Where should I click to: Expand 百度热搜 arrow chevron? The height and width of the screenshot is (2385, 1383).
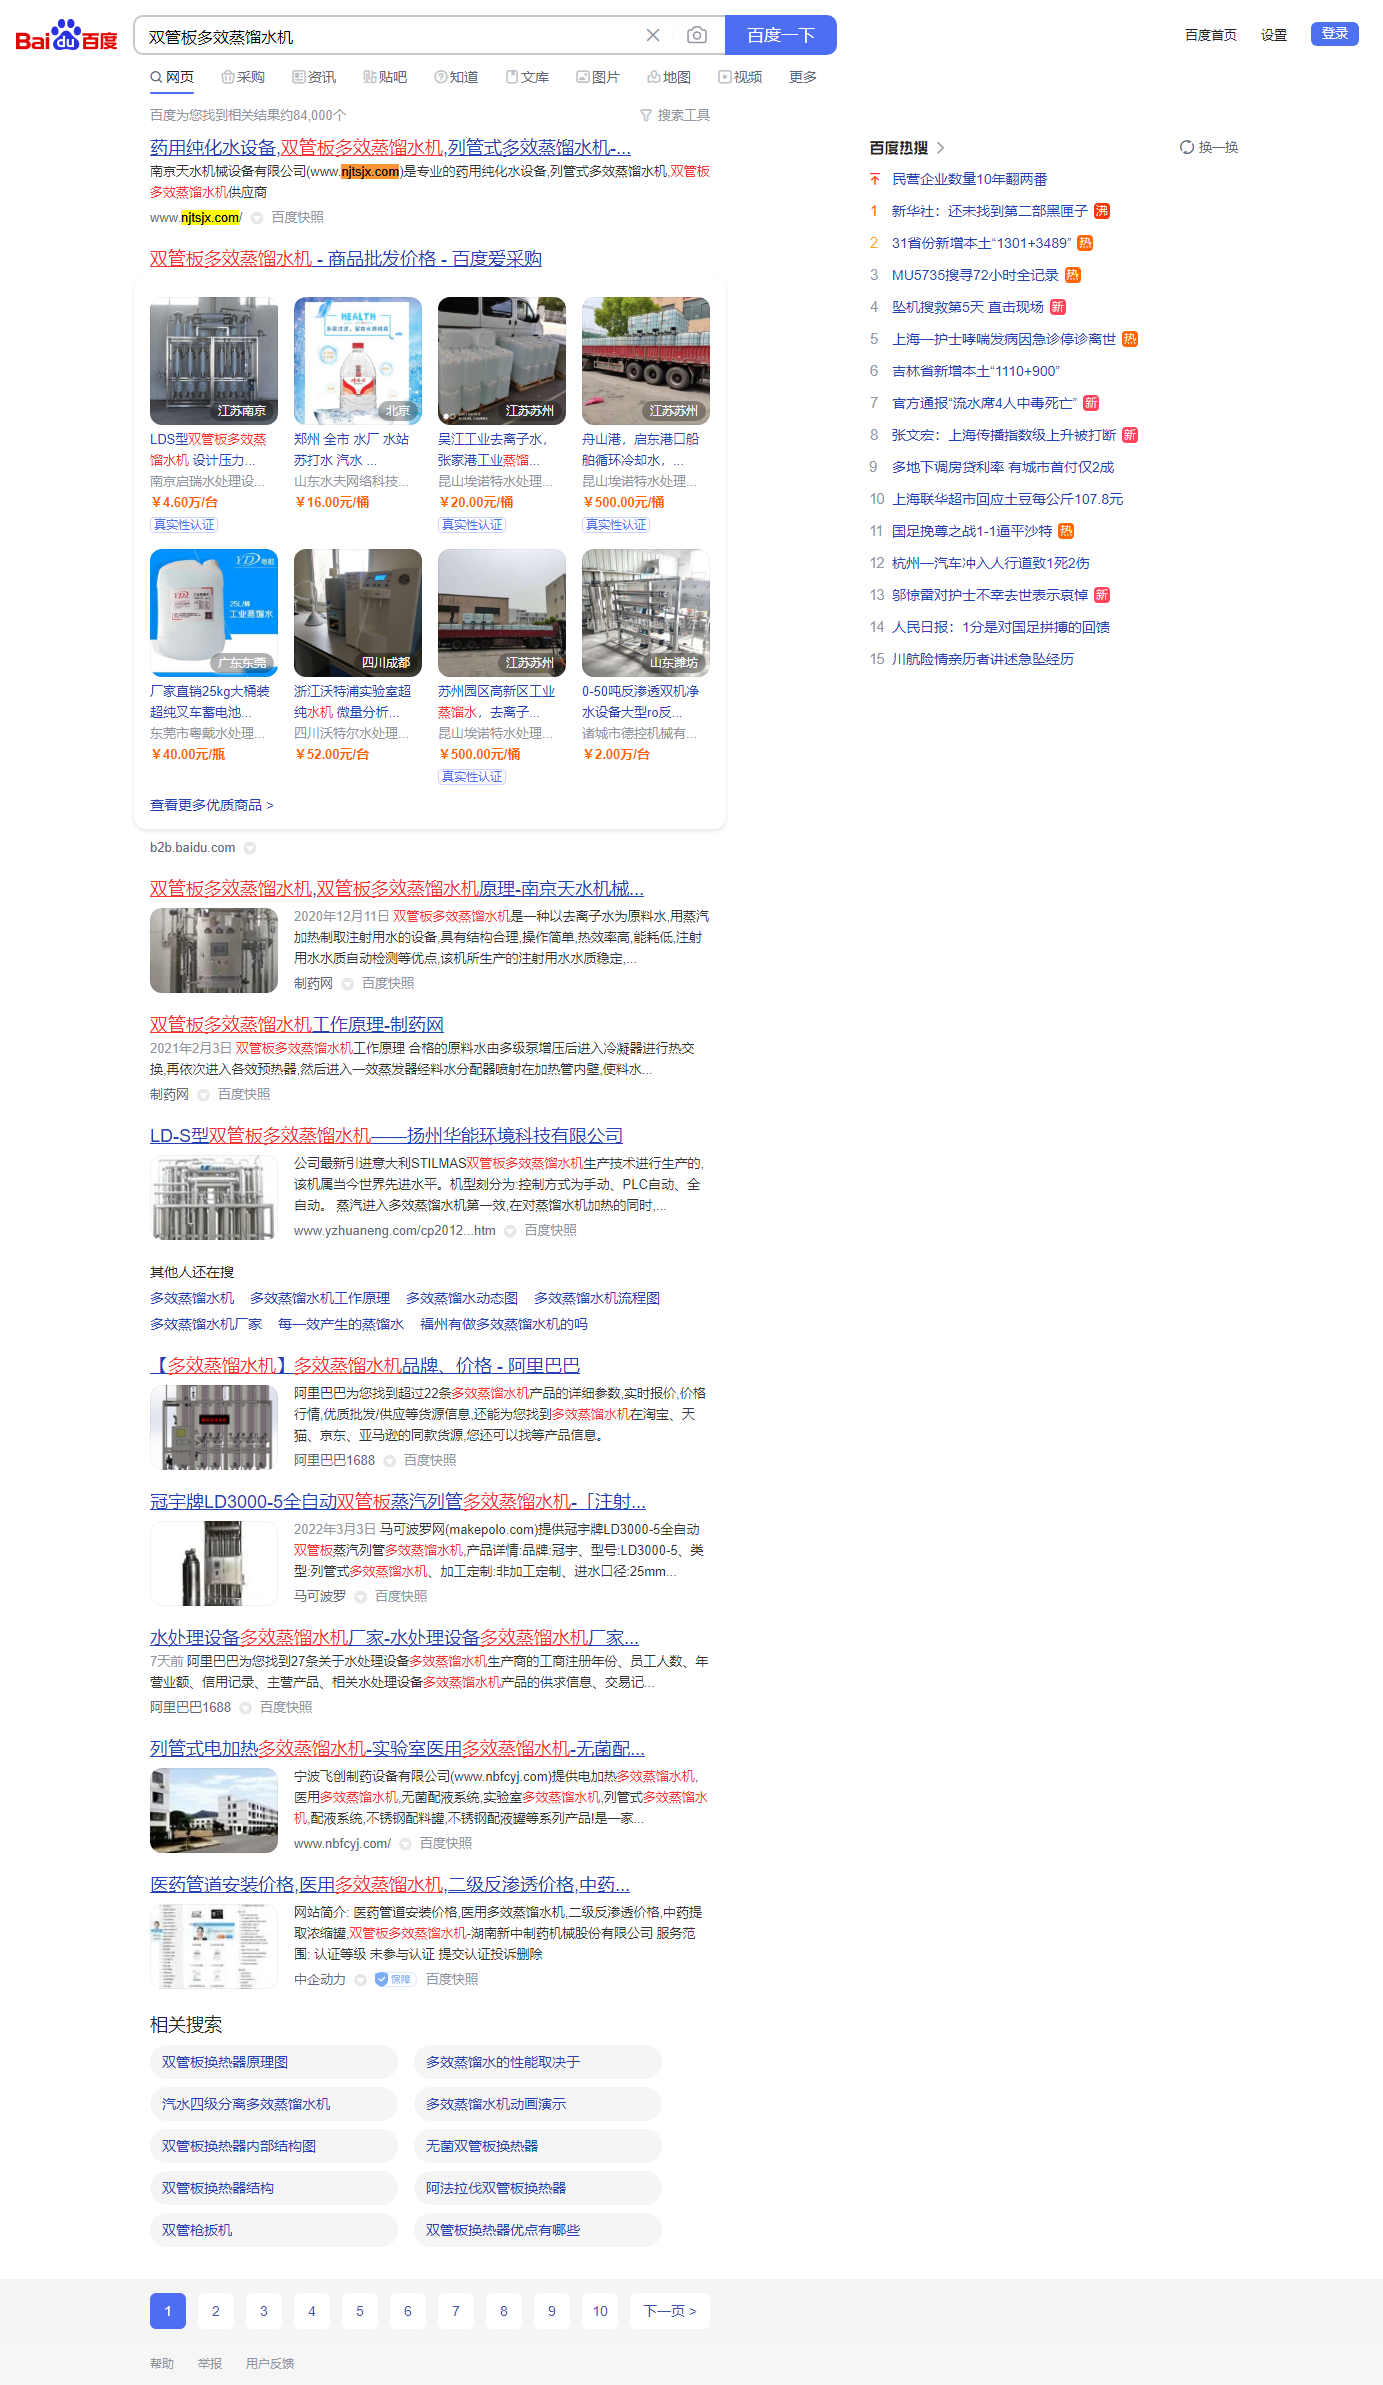(x=940, y=147)
